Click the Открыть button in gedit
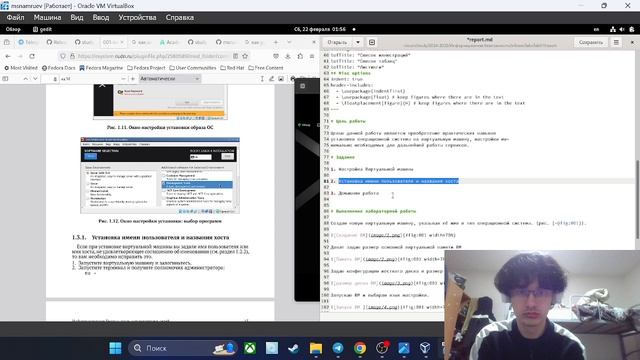Image resolution: width=640 pixels, height=360 pixels. pyautogui.click(x=337, y=42)
